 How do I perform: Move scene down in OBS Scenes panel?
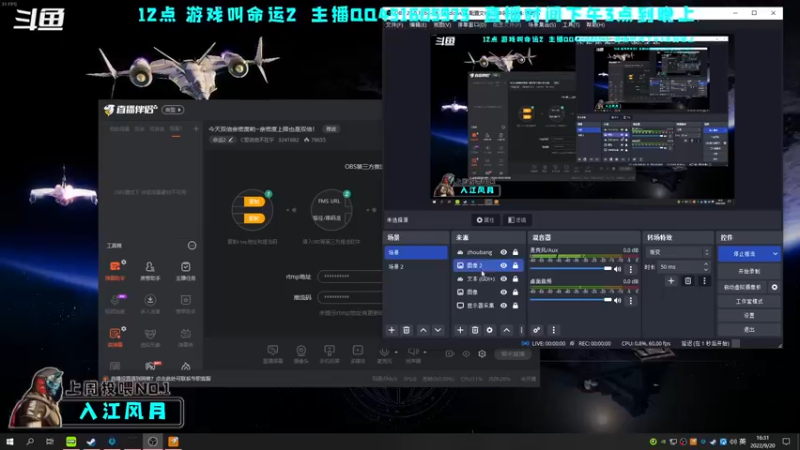tap(438, 330)
